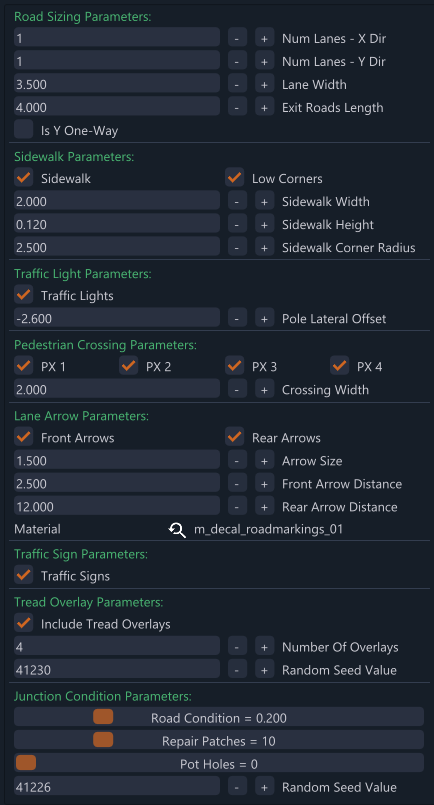Click the Crossing Width input field
This screenshot has height=805, width=434.
[x=117, y=389]
